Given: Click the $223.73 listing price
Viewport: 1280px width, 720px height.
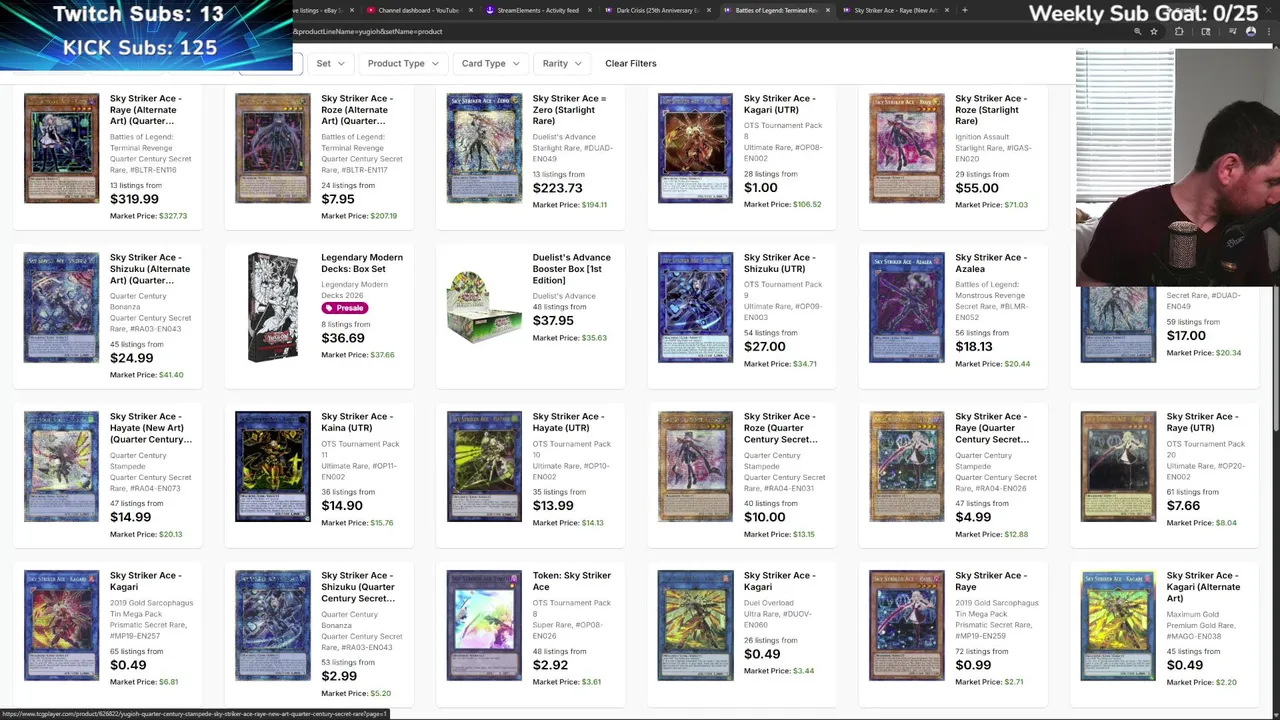Looking at the screenshot, I should click(557, 188).
